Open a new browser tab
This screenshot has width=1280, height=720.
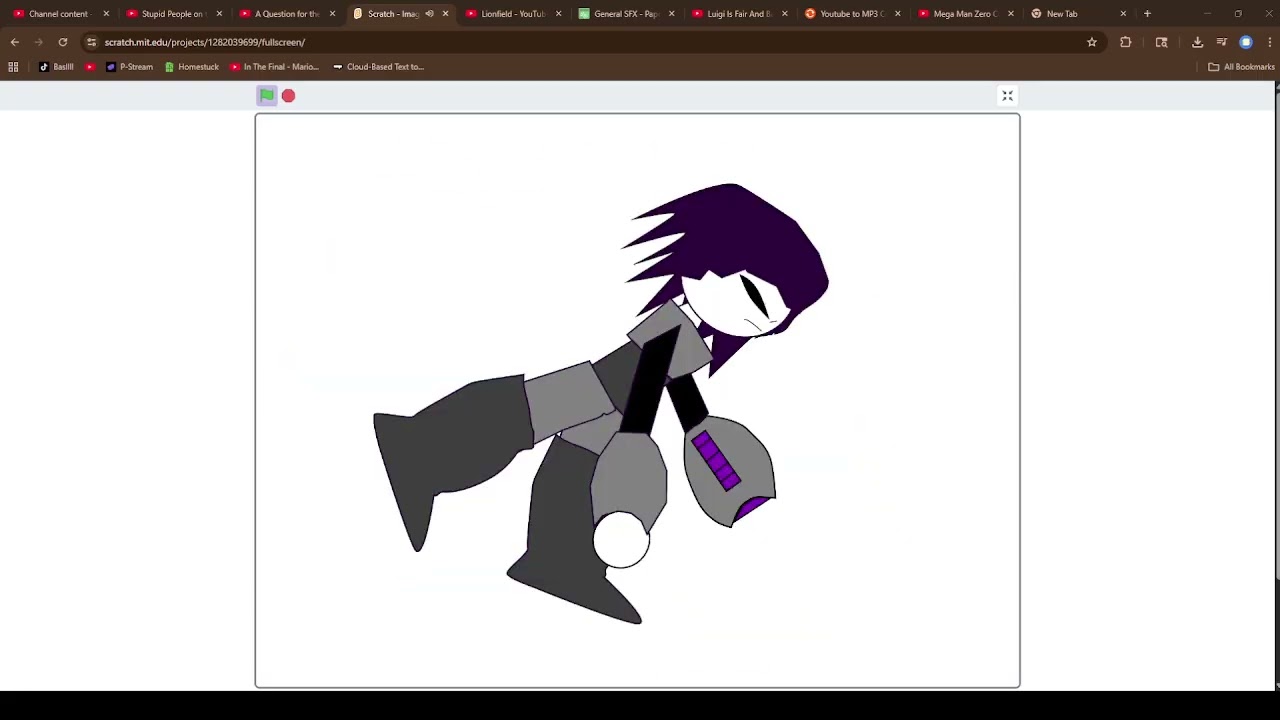point(1147,14)
